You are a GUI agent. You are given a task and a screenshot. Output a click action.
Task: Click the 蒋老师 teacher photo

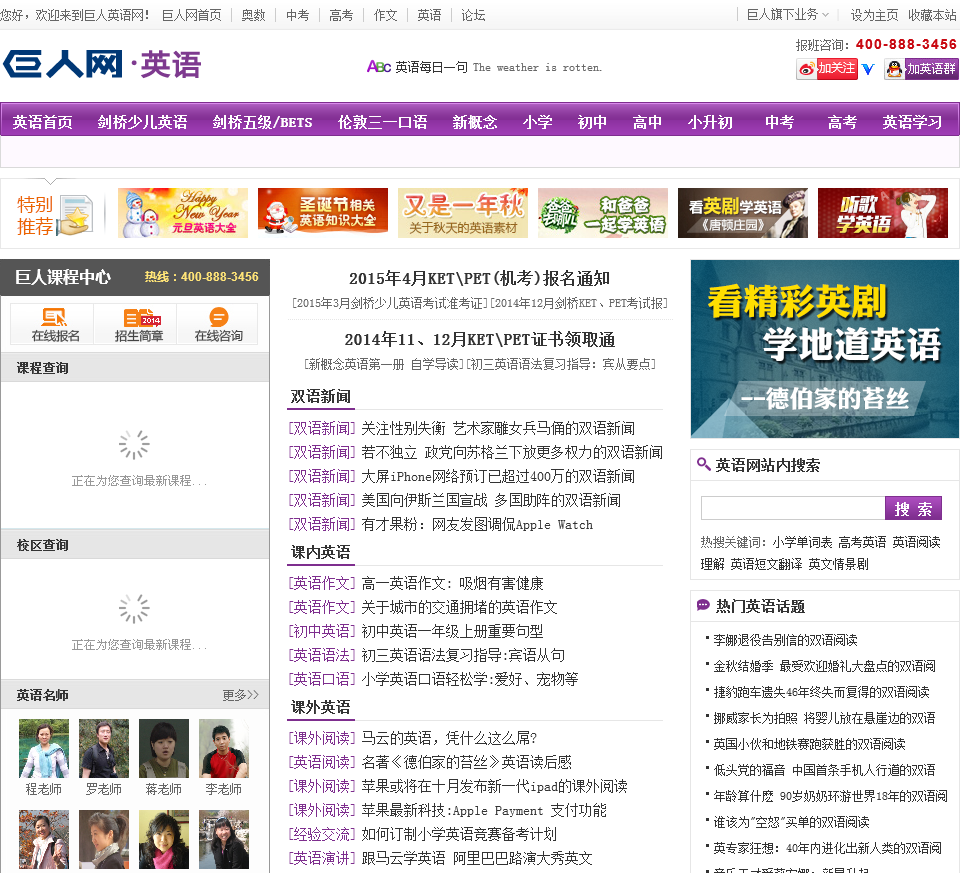click(x=163, y=748)
